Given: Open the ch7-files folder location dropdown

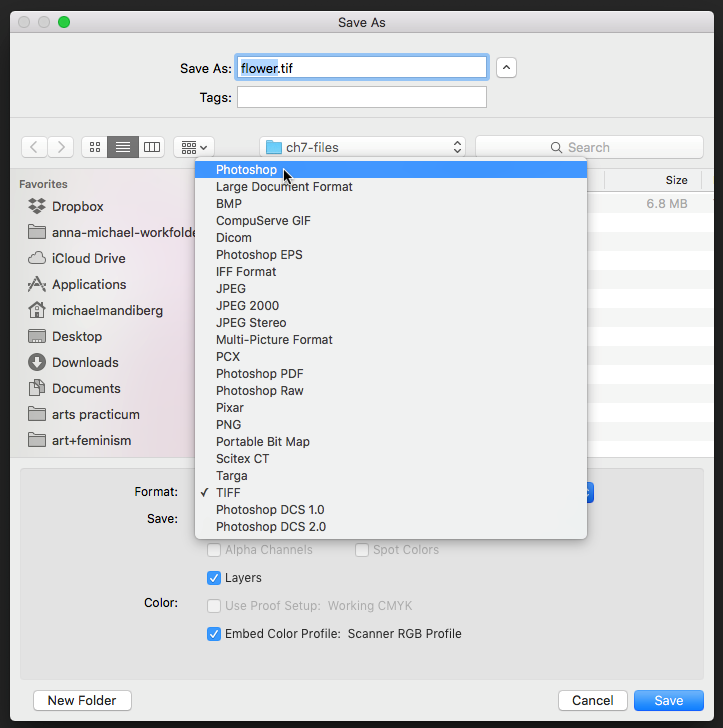Looking at the screenshot, I should 362,147.
